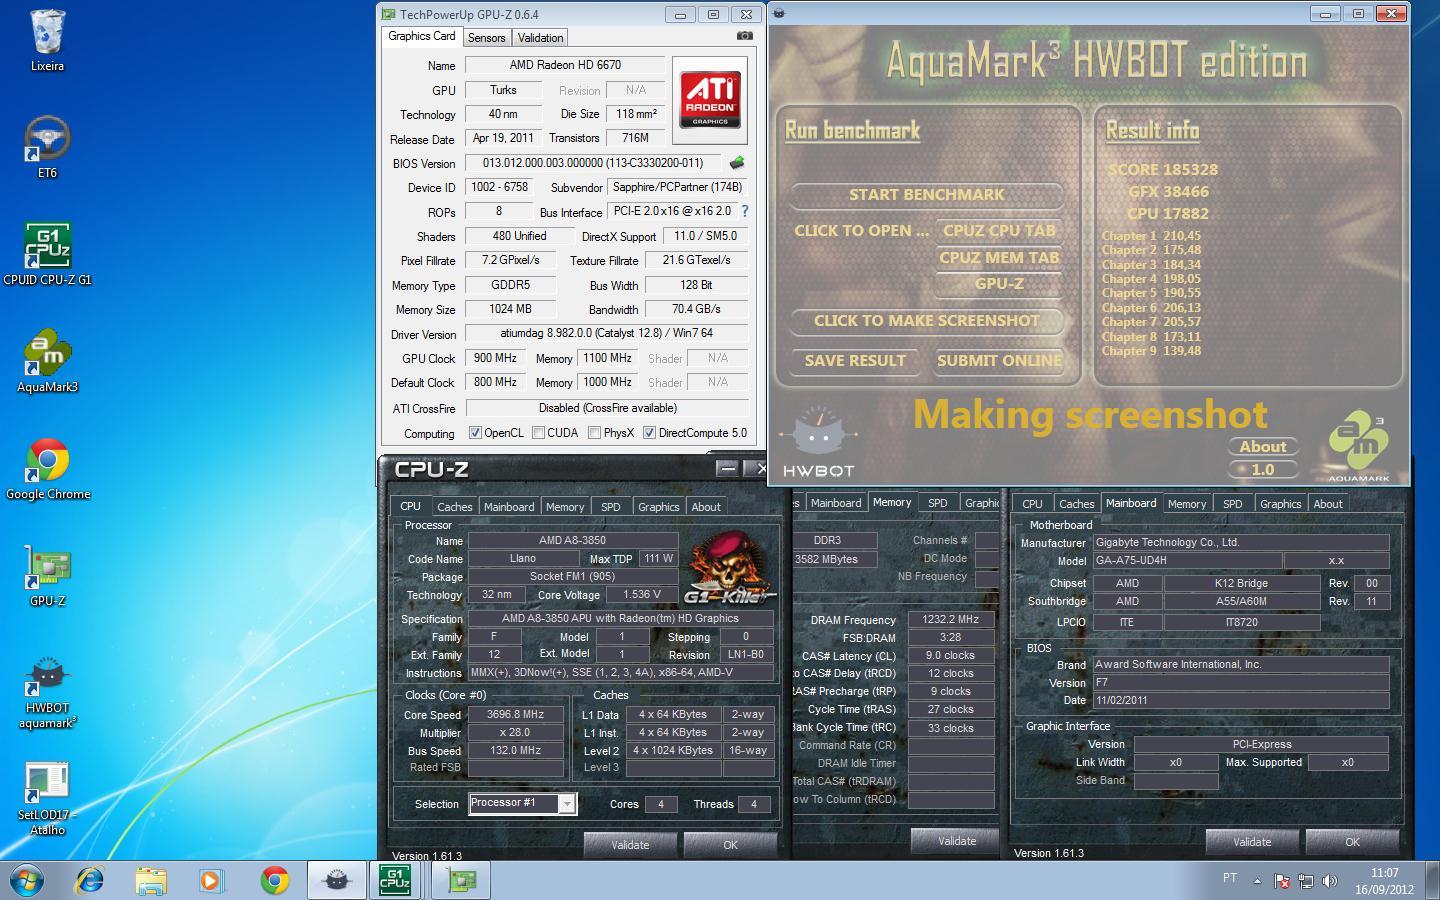Click the ATI Radeon logo in GPU-Z
Screen dimensions: 1440x900
coord(710,100)
